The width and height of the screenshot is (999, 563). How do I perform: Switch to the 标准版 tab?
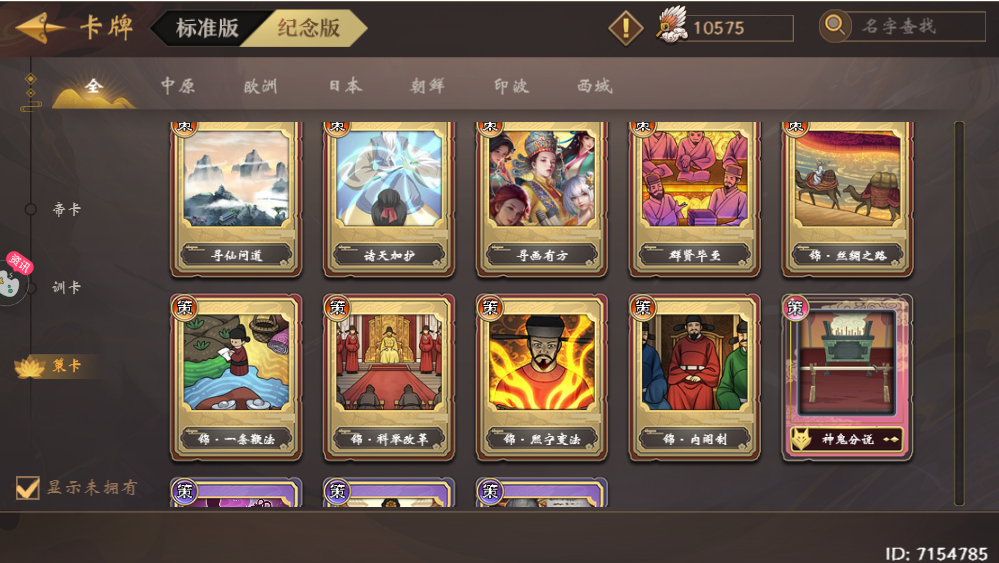(x=206, y=28)
